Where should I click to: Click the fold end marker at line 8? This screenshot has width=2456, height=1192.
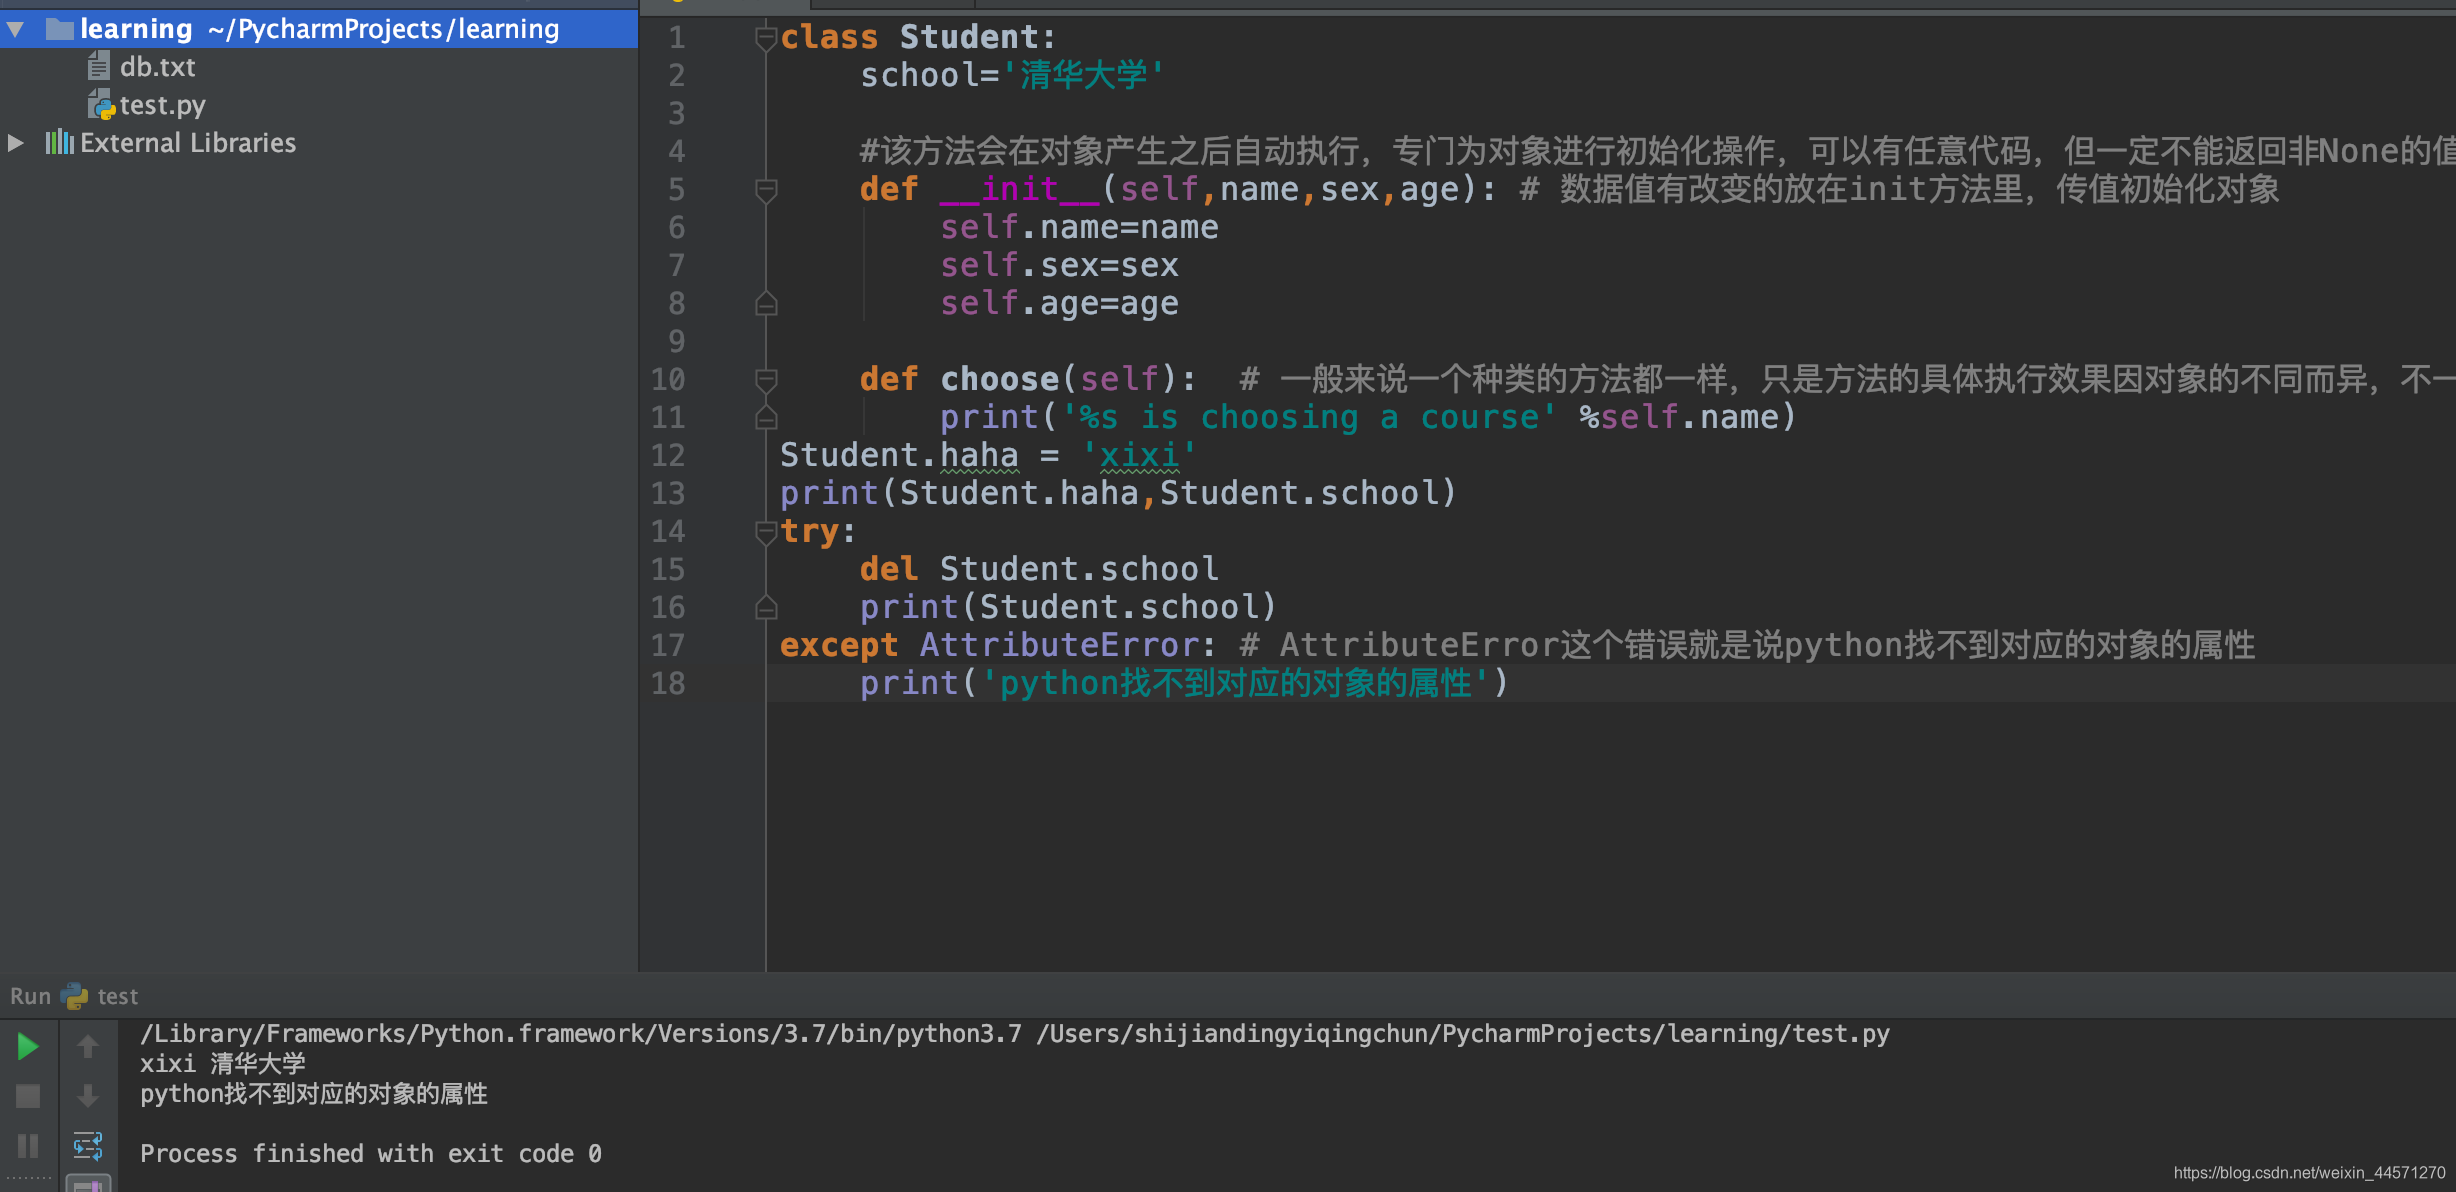coord(766,303)
